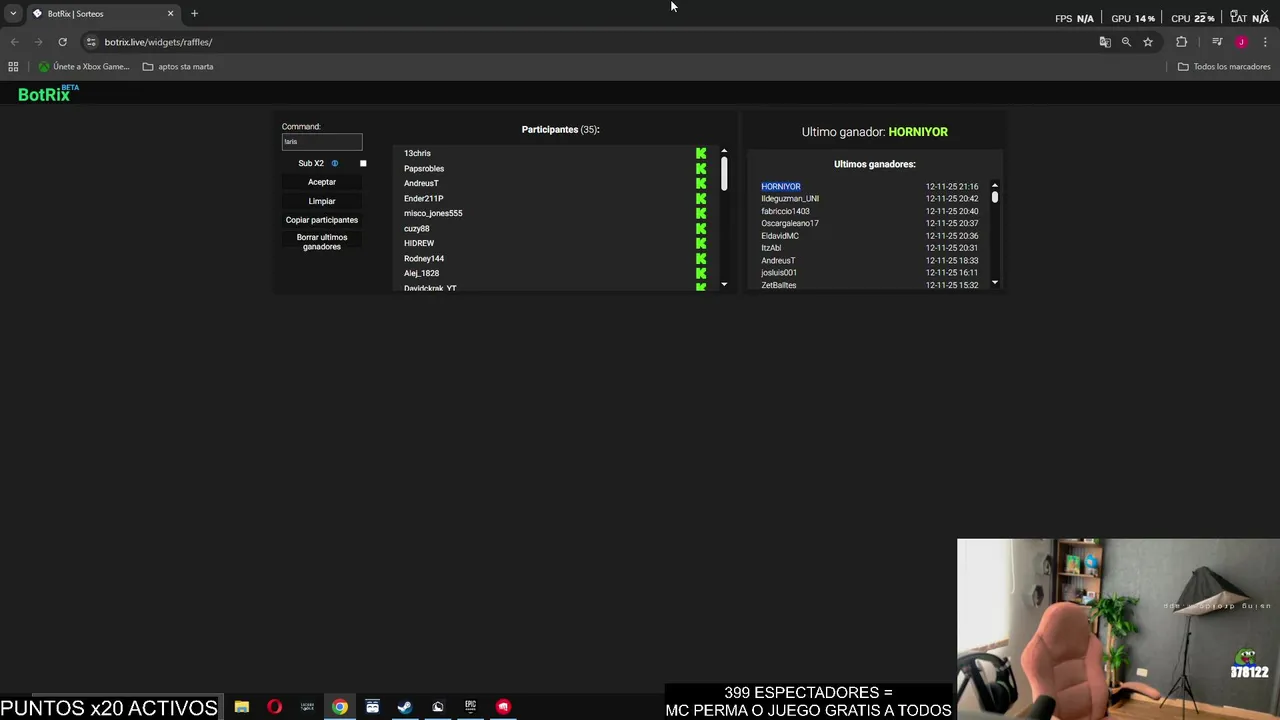Open the Chrome profile avatar J
The height and width of the screenshot is (720, 1280).
[x=1241, y=42]
